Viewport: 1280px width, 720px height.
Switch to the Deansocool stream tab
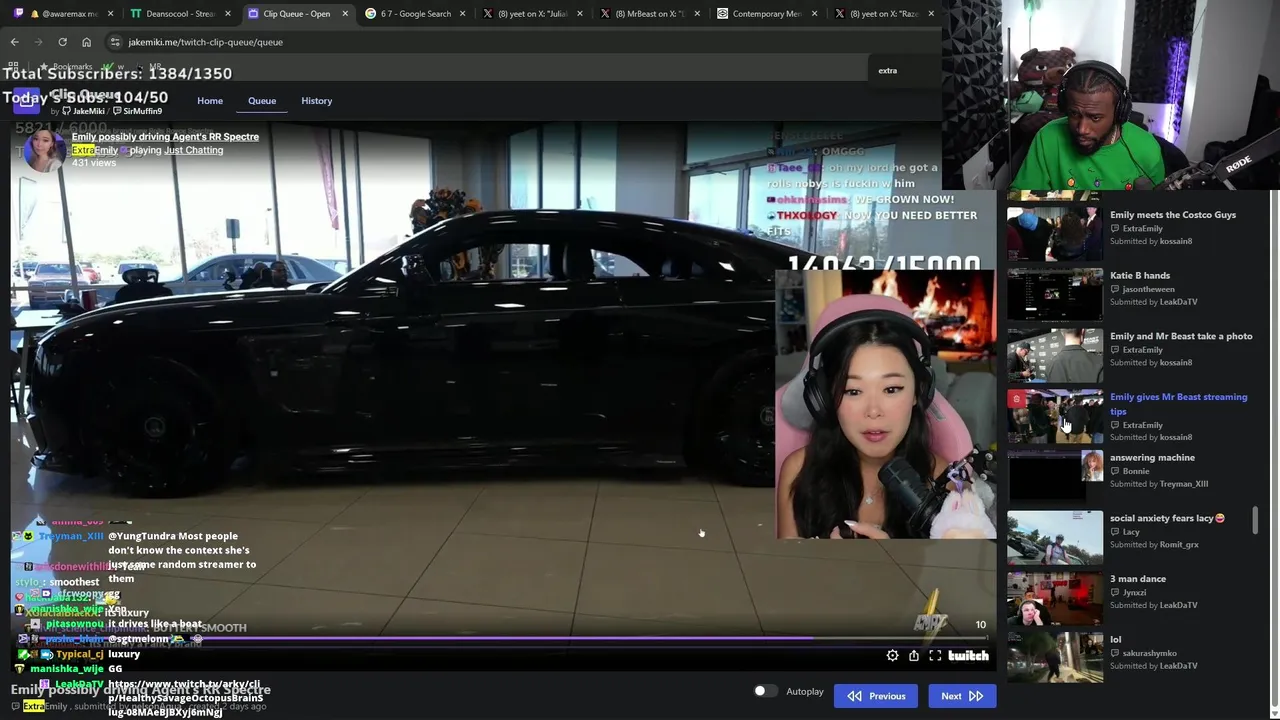point(180,14)
